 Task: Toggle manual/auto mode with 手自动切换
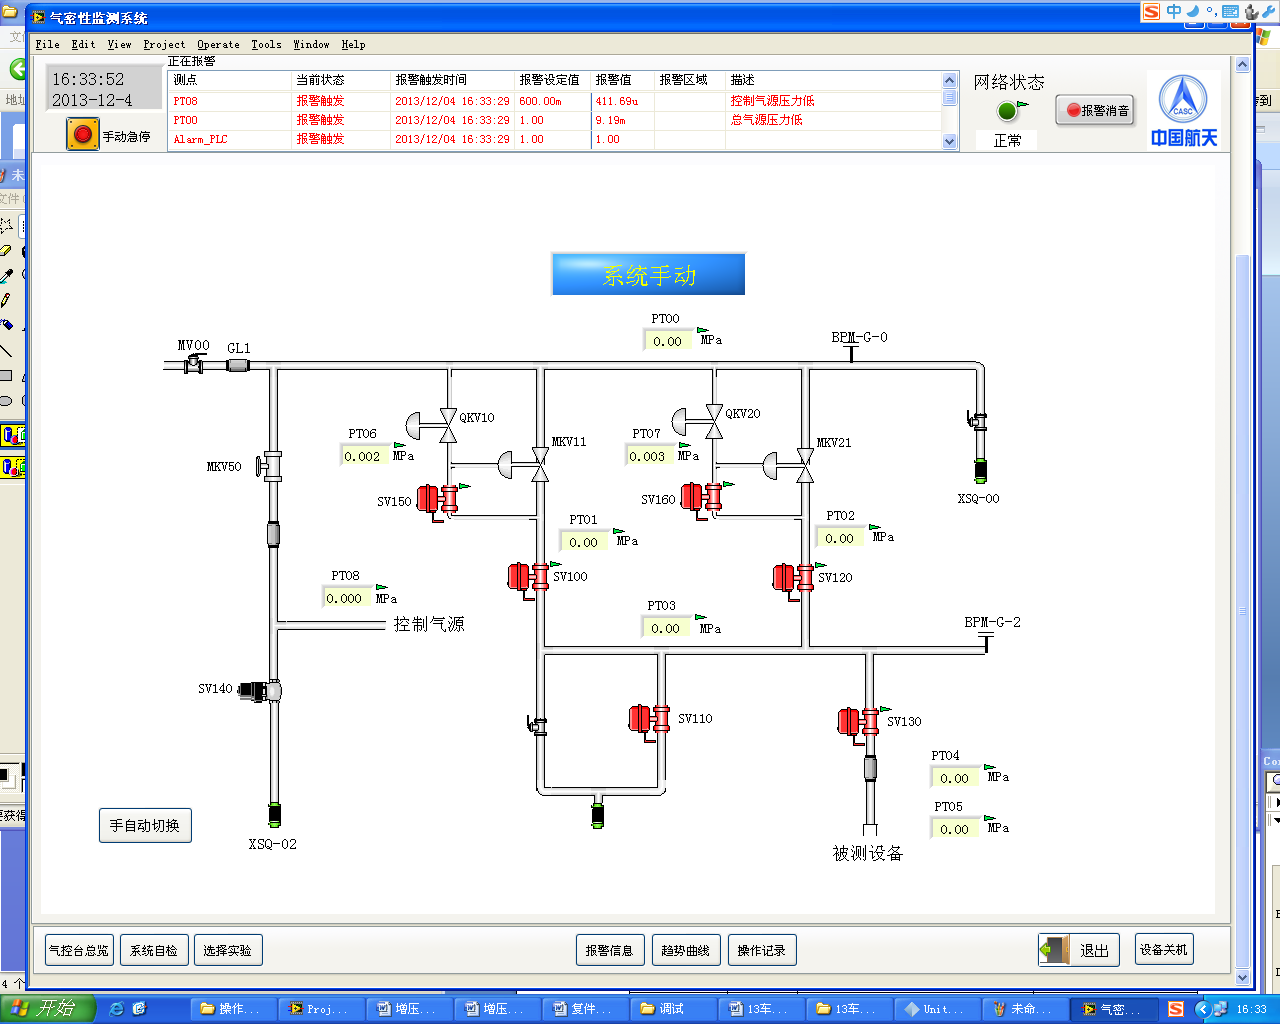point(145,826)
